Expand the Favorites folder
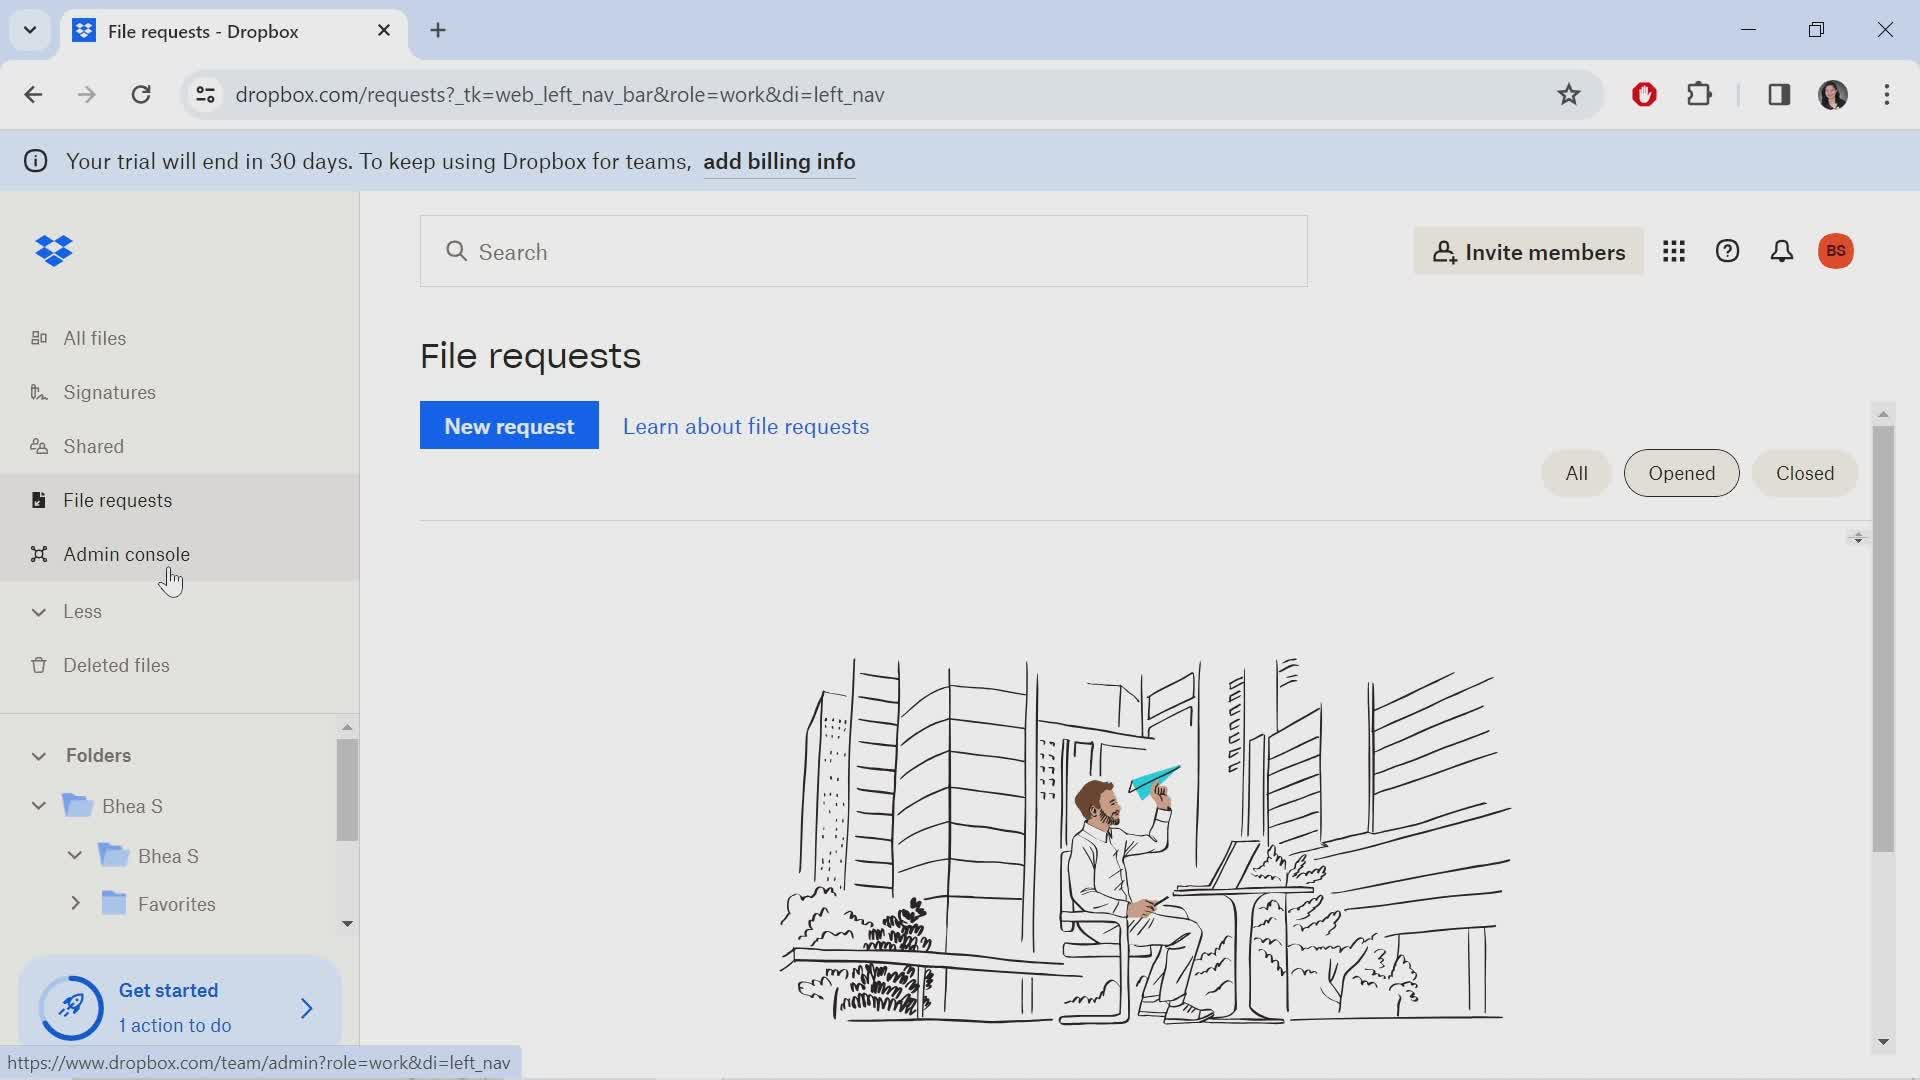The height and width of the screenshot is (1080, 1920). click(x=75, y=903)
